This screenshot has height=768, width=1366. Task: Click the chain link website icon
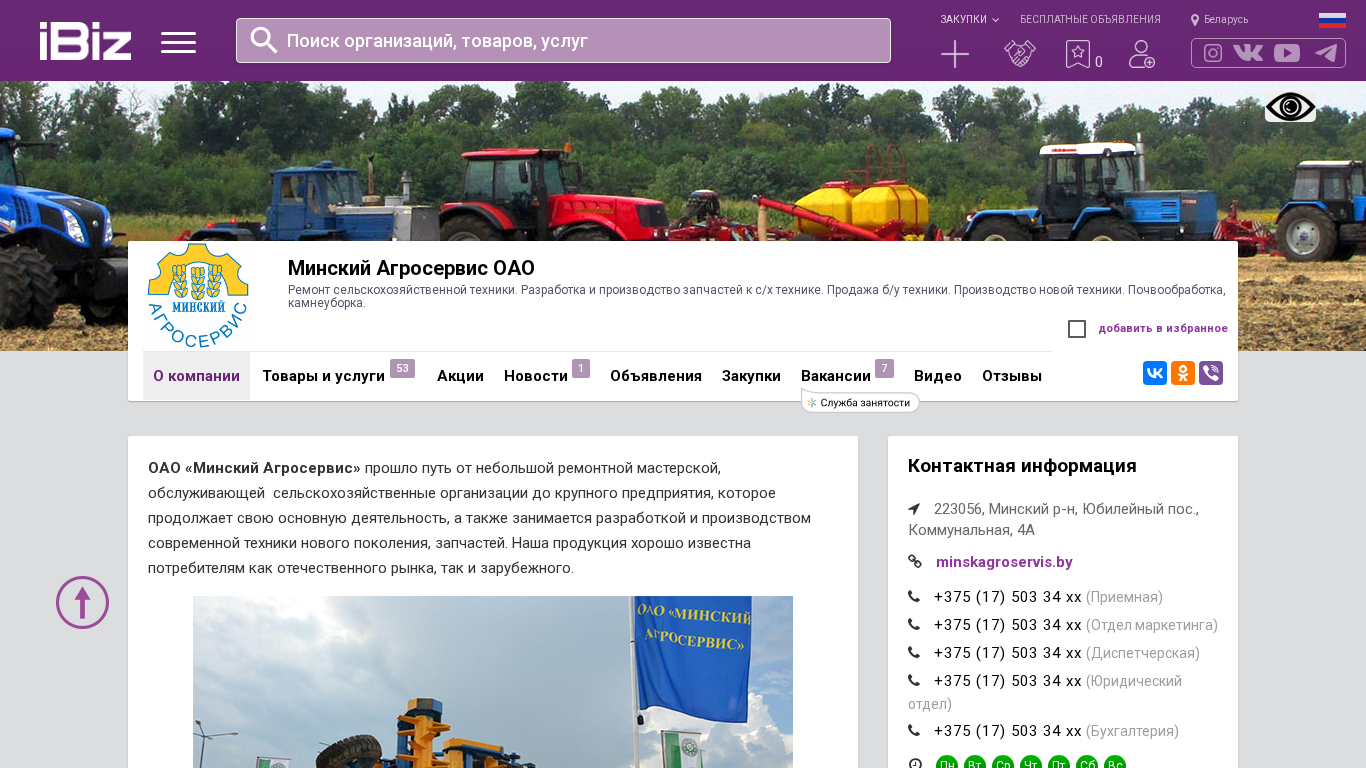pyautogui.click(x=915, y=562)
